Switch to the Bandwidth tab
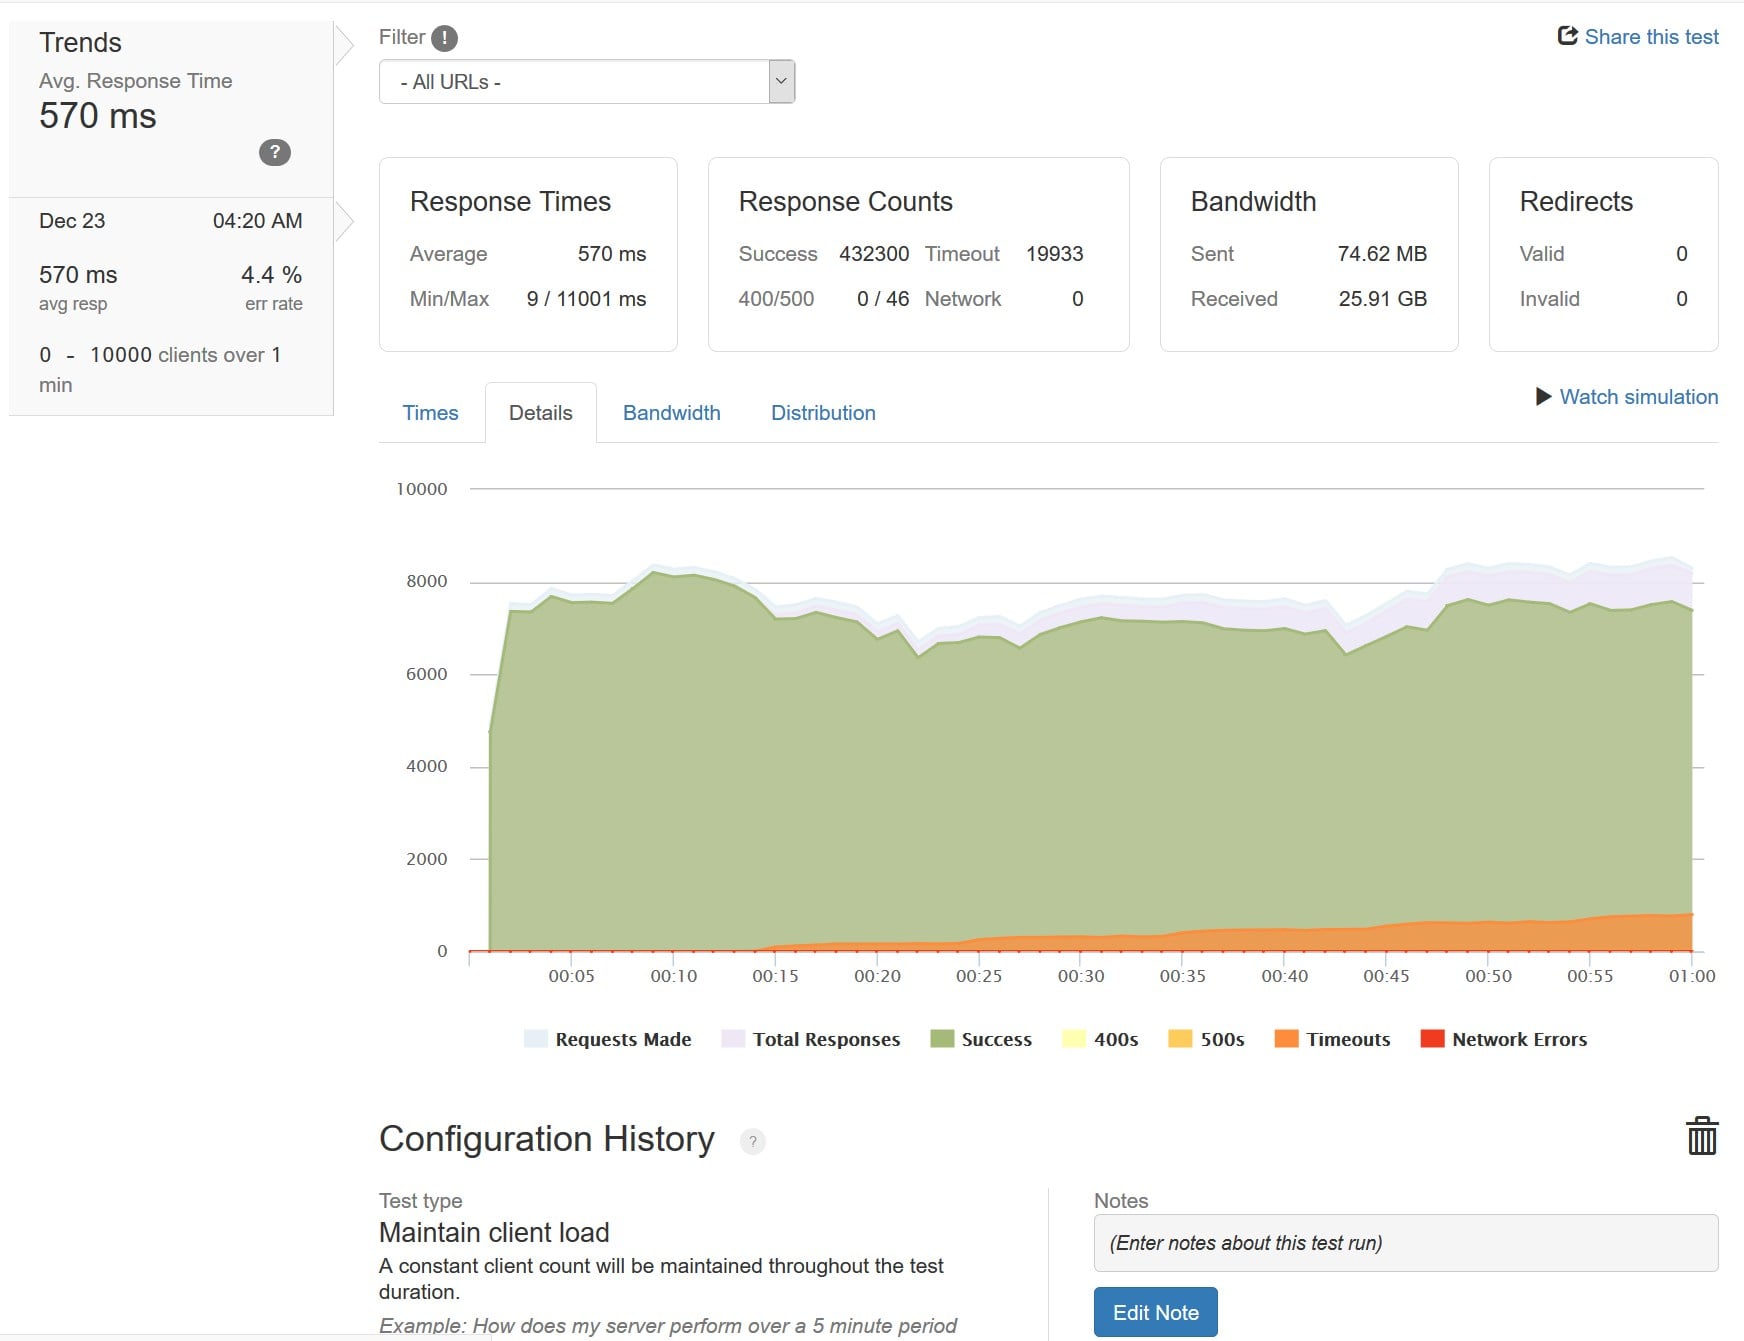This screenshot has height=1341, width=1744. (671, 413)
